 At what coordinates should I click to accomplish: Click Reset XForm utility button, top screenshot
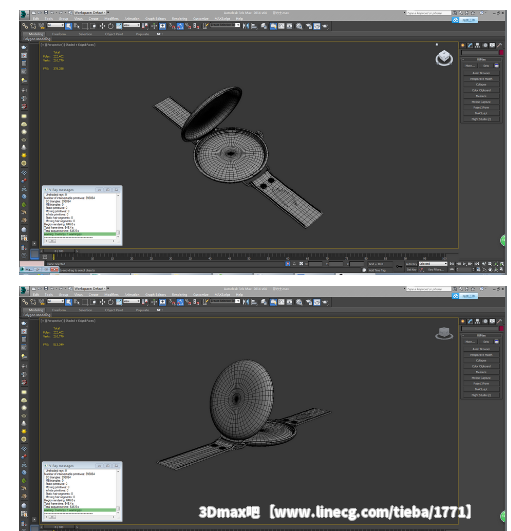click(x=481, y=108)
